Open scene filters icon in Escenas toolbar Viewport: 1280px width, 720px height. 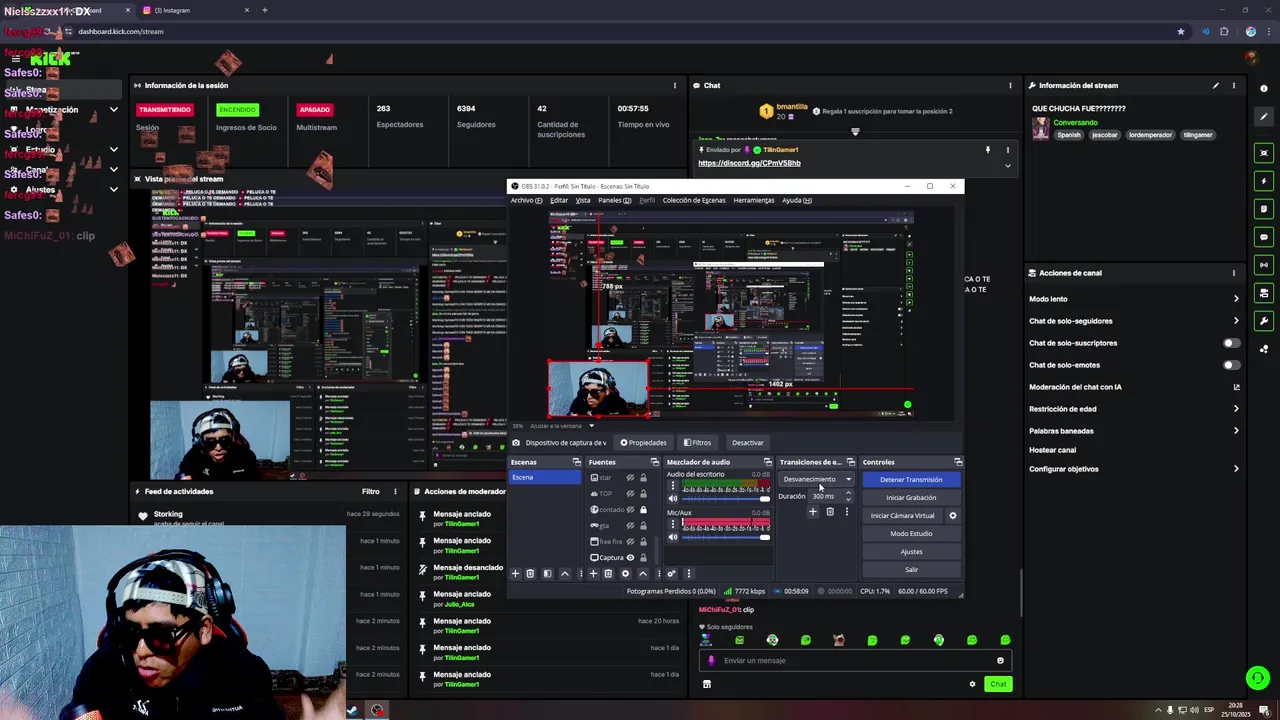point(547,574)
